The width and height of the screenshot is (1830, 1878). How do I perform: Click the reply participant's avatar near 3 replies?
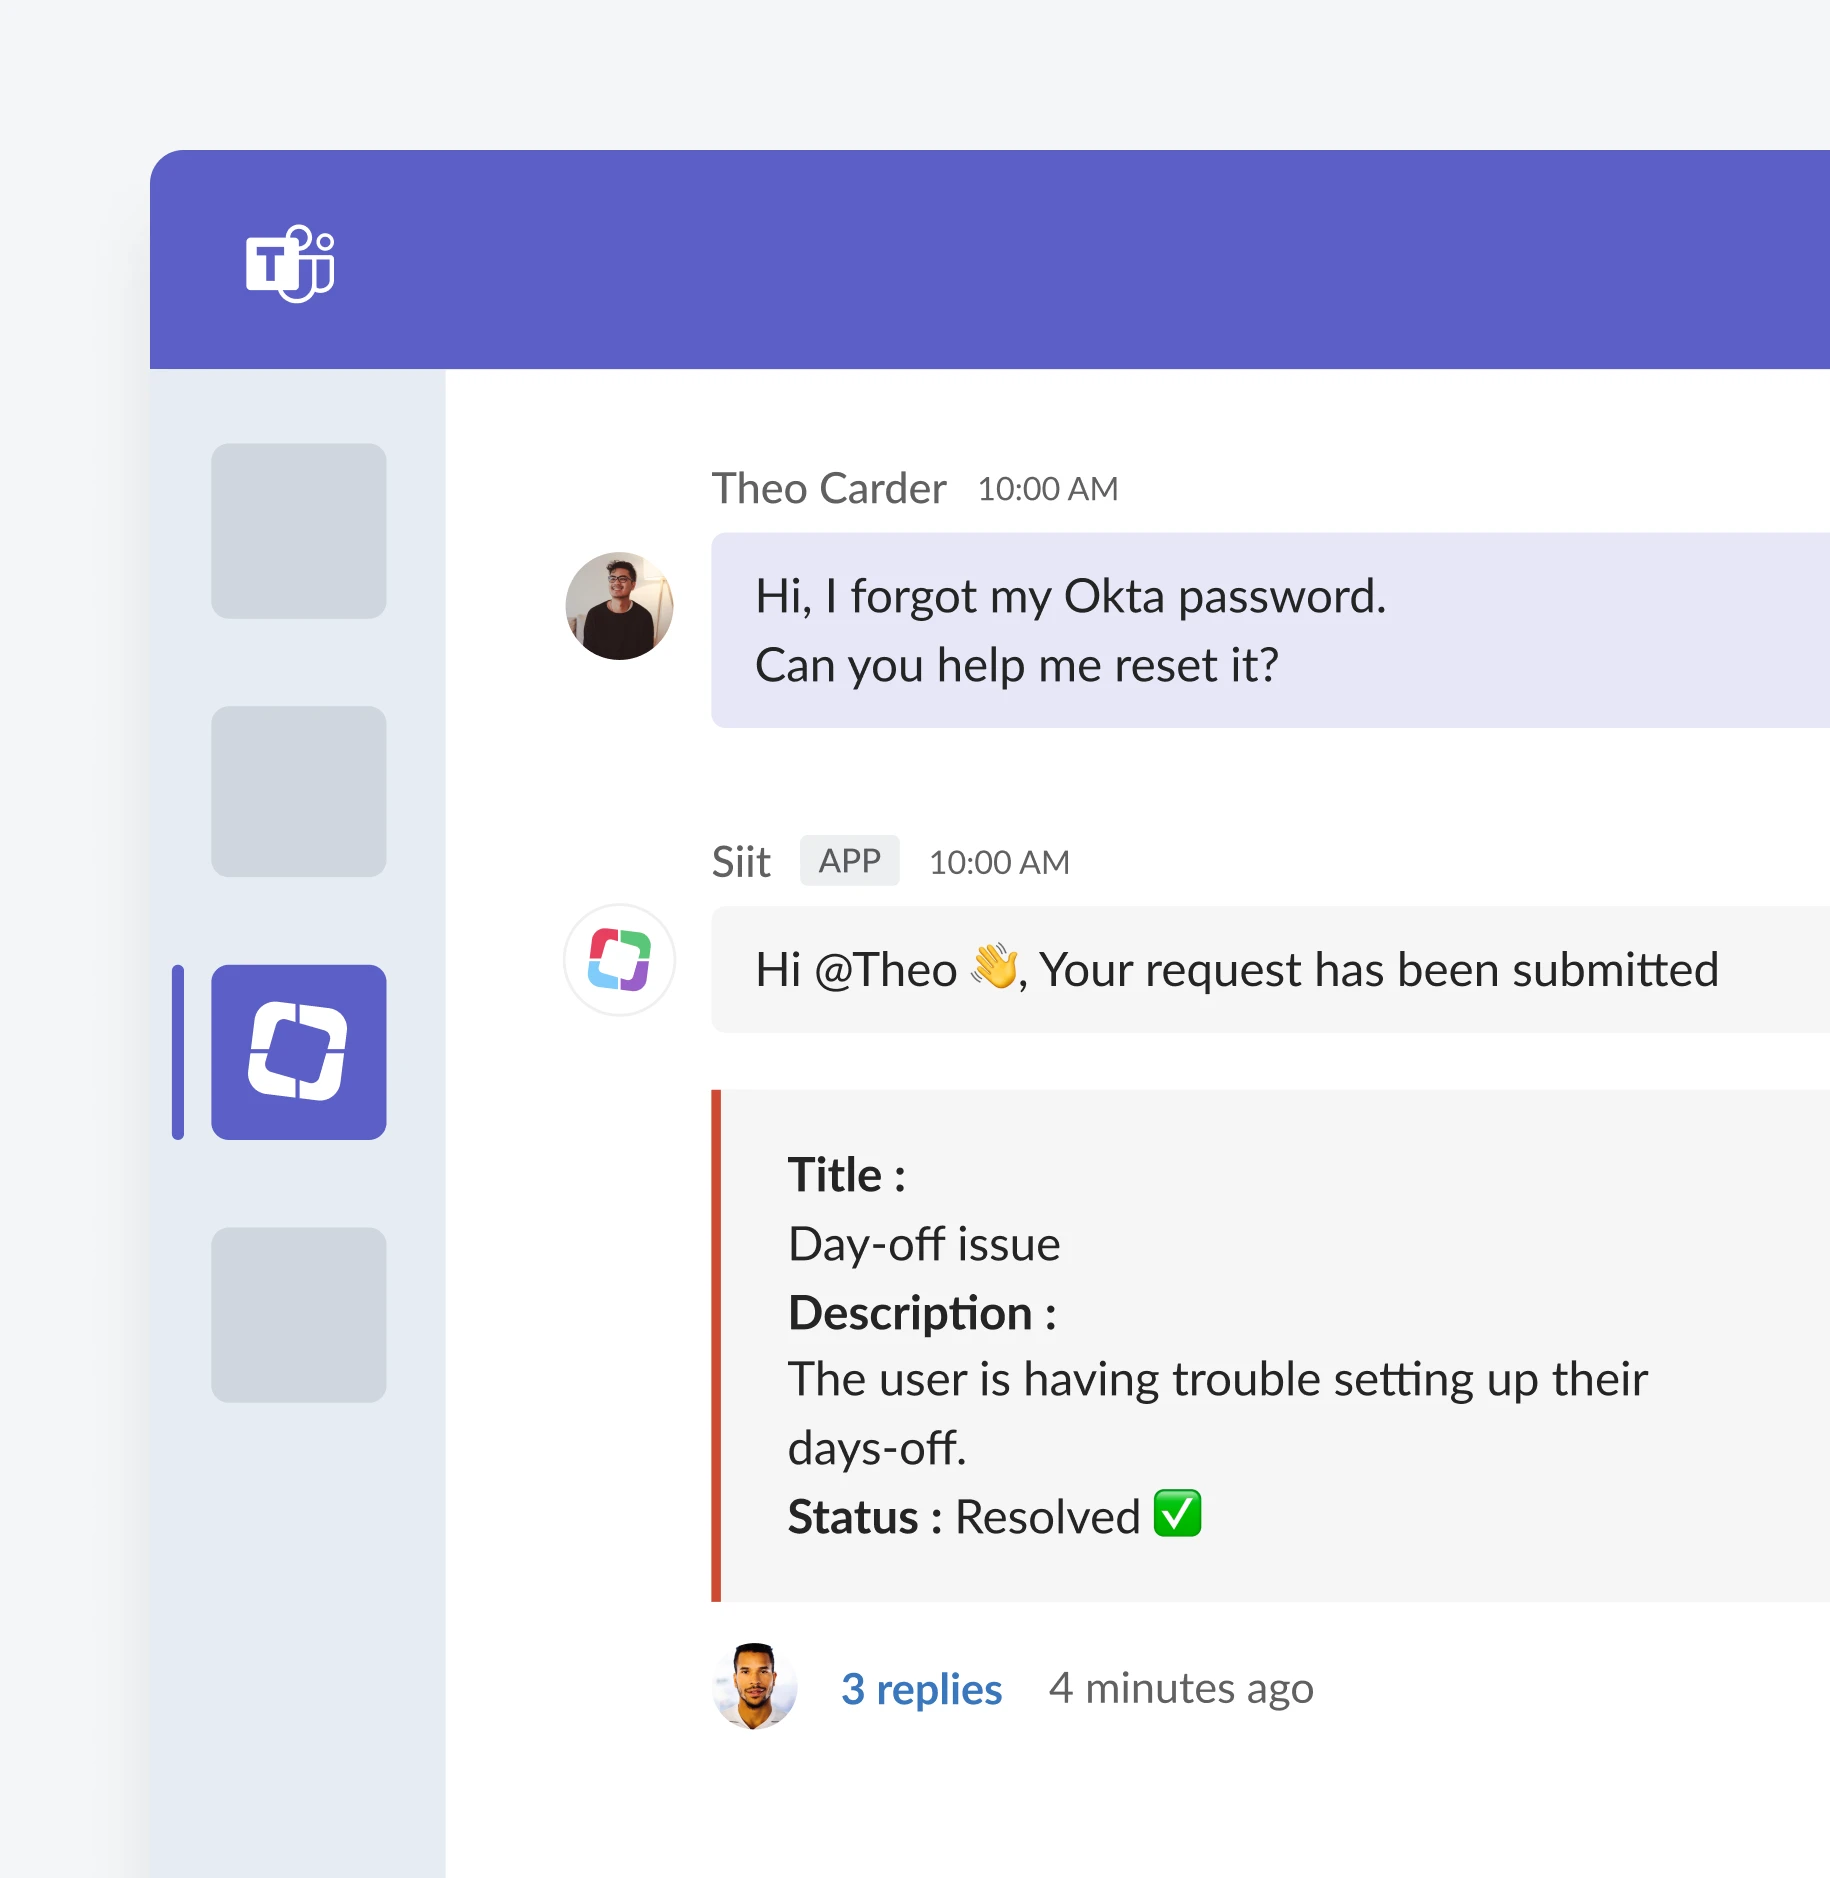(x=755, y=1688)
